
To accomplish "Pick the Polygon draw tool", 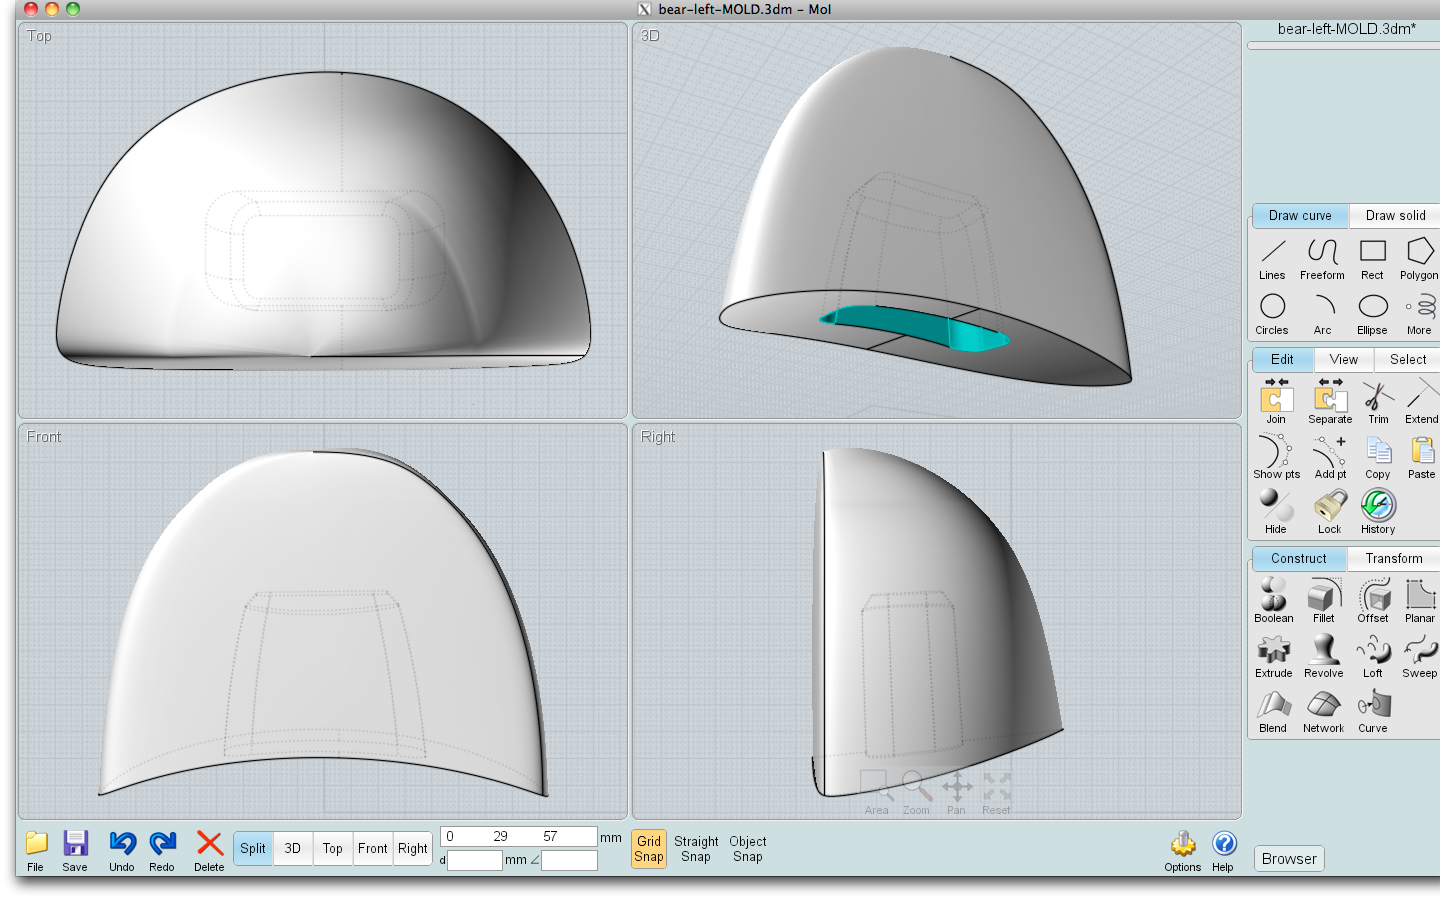I will point(1418,256).
